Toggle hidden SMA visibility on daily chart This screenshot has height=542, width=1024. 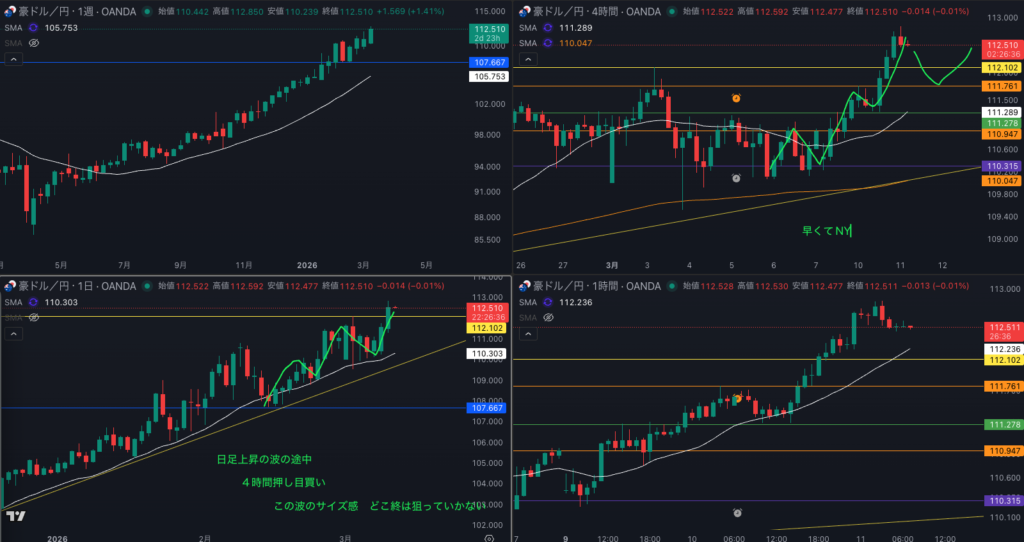(34, 317)
